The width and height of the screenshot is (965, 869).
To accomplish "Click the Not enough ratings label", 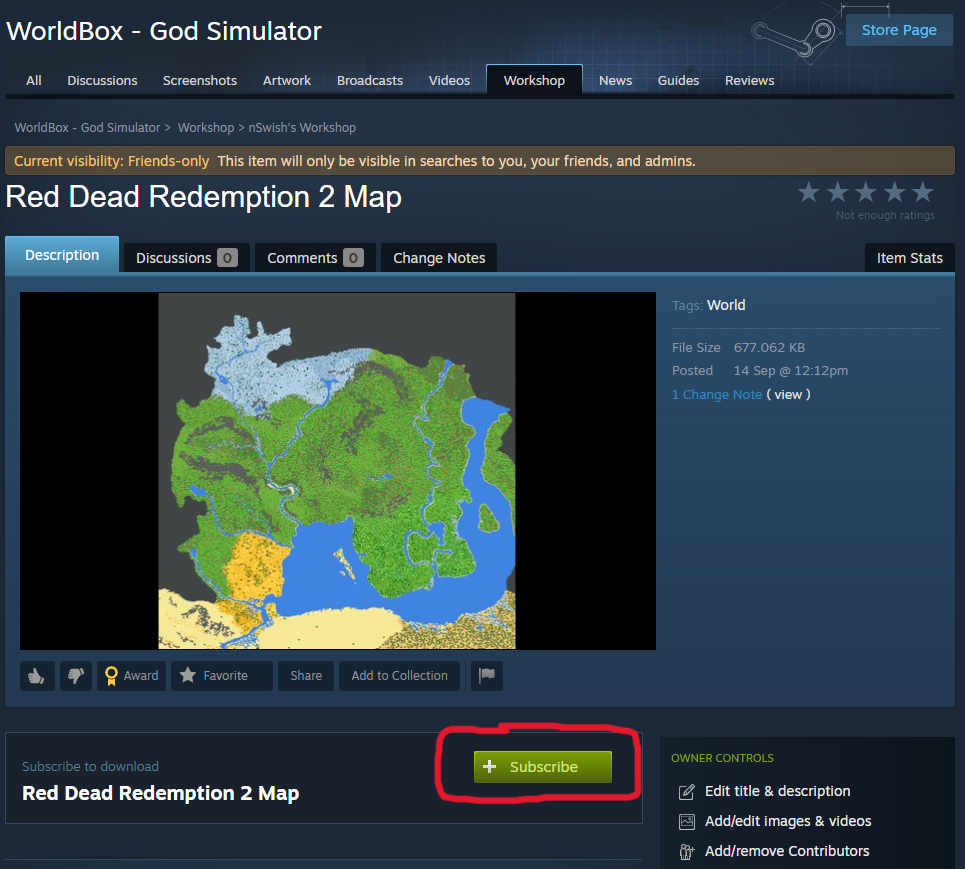I will tap(885, 215).
